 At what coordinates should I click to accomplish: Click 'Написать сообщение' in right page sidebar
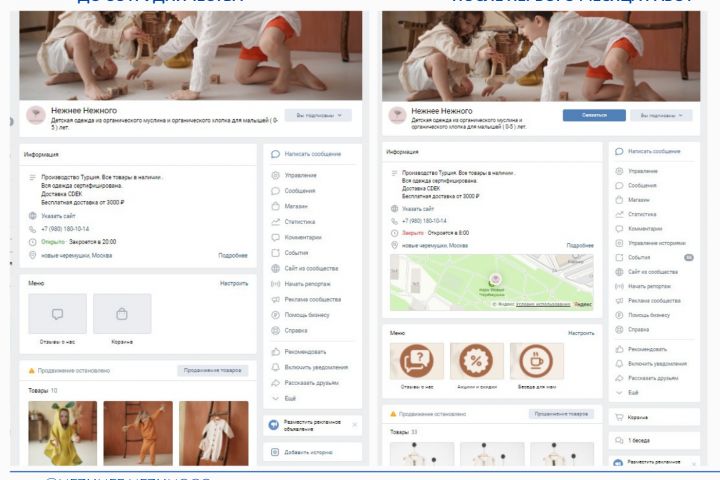click(654, 152)
